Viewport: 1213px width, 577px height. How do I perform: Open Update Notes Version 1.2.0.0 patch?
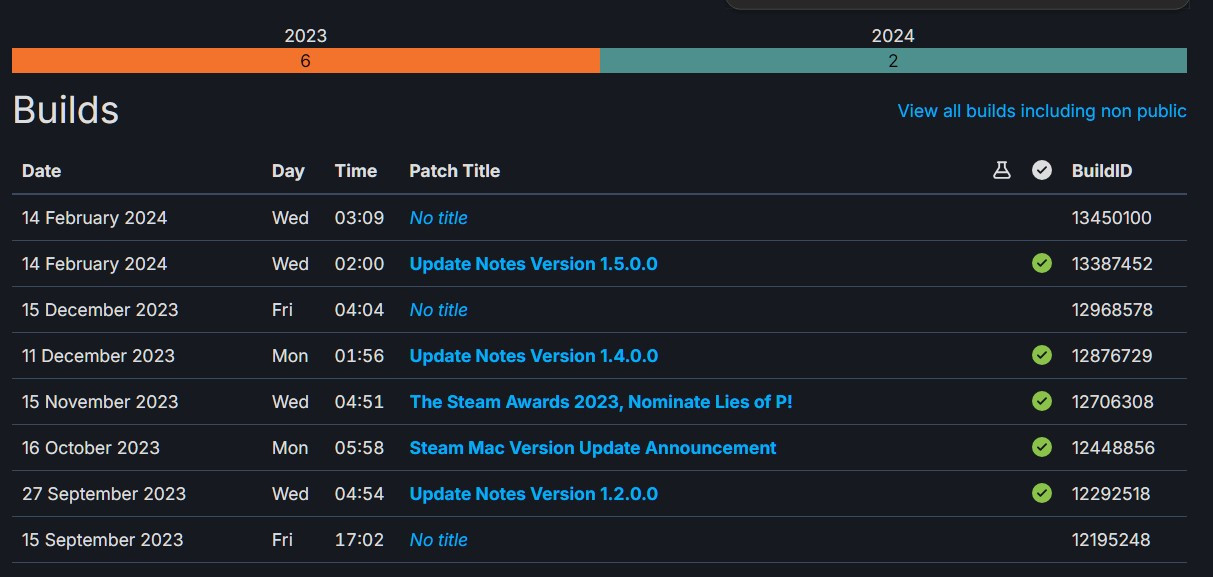coord(533,494)
